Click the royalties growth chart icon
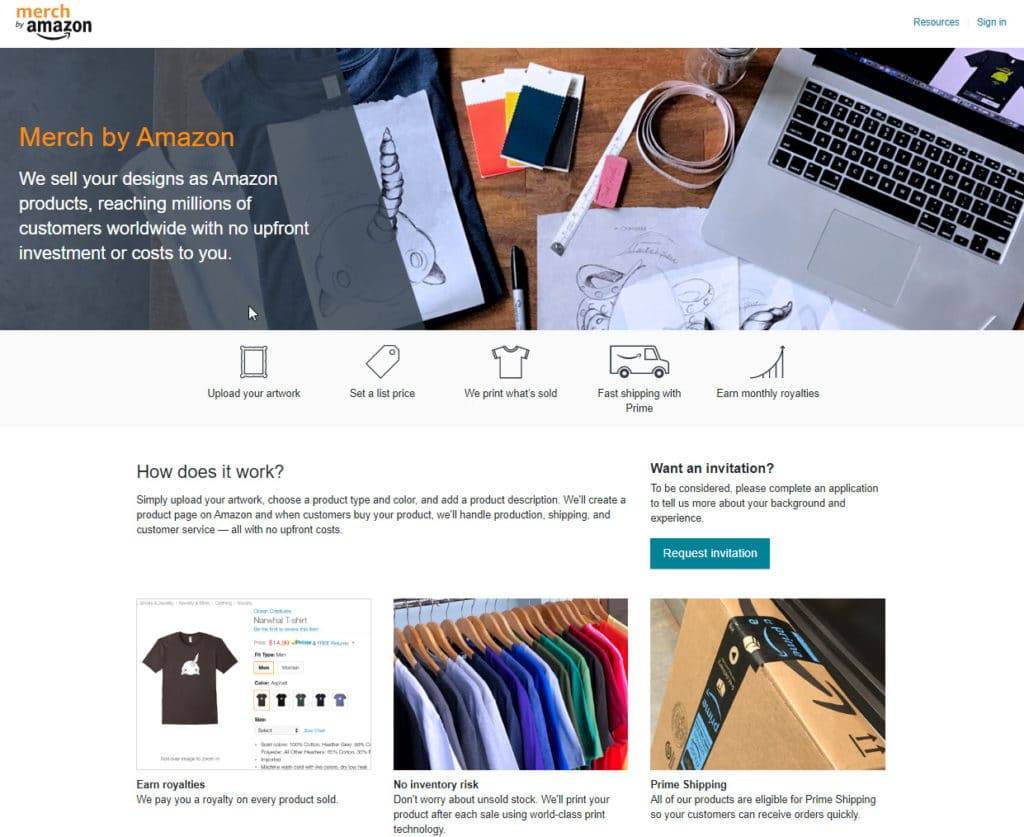Image resolution: width=1024 pixels, height=837 pixels. 768,362
